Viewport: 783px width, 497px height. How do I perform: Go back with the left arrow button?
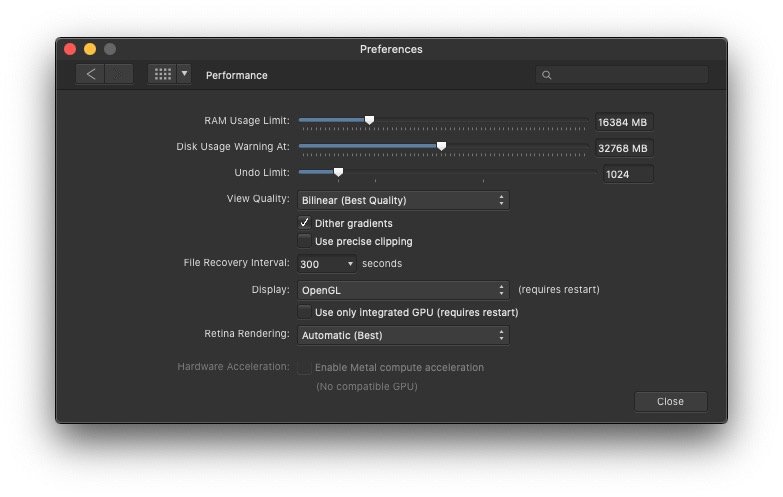click(90, 74)
